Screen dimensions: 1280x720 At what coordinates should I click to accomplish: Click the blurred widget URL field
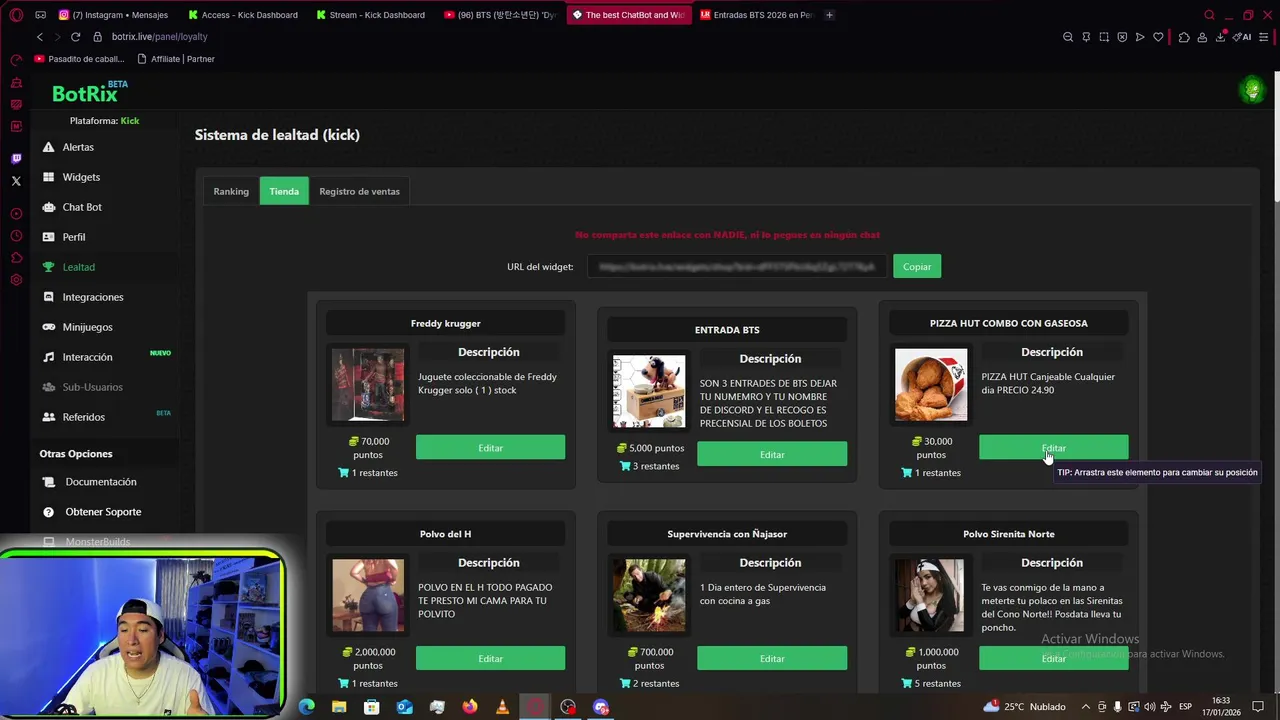(736, 266)
